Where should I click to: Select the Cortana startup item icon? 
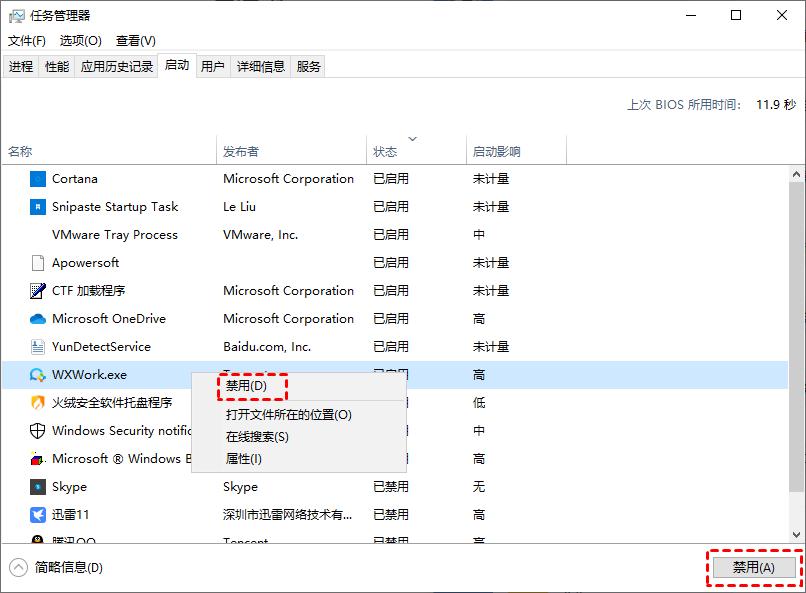tap(38, 178)
